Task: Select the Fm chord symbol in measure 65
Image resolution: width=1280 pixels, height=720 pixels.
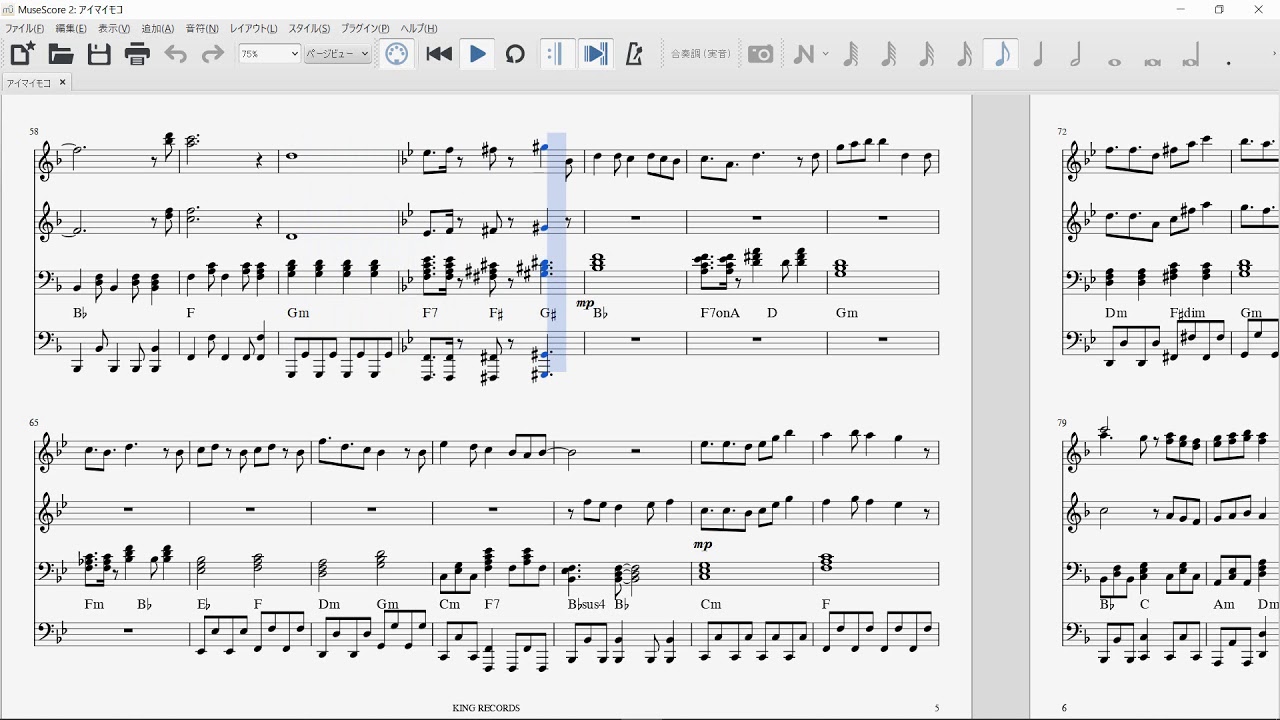Action: coord(94,604)
